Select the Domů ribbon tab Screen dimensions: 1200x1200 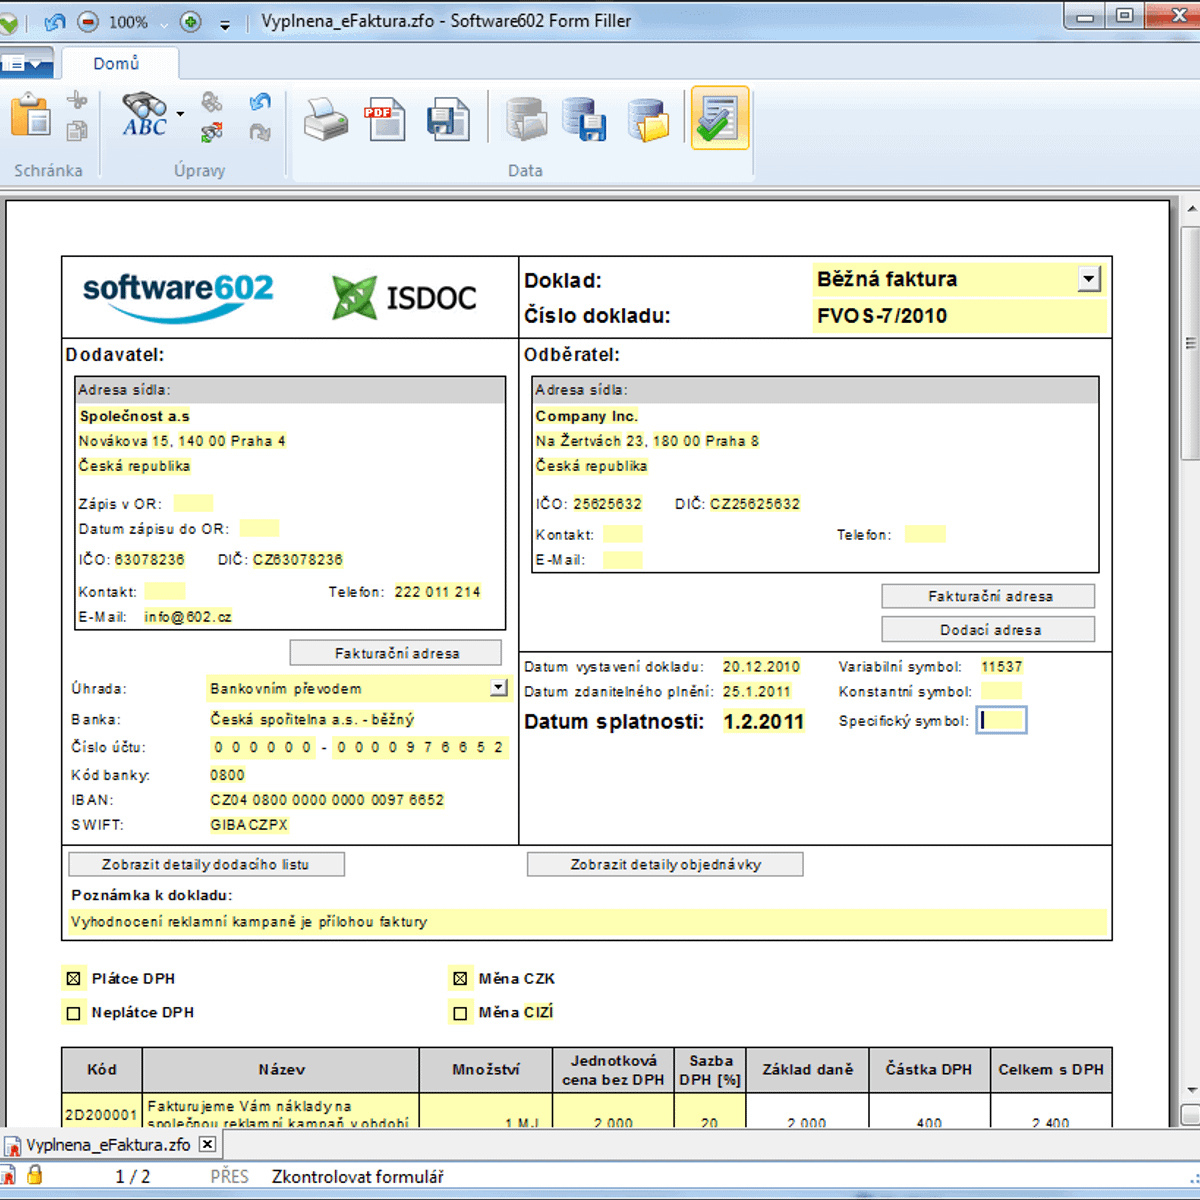(x=116, y=63)
